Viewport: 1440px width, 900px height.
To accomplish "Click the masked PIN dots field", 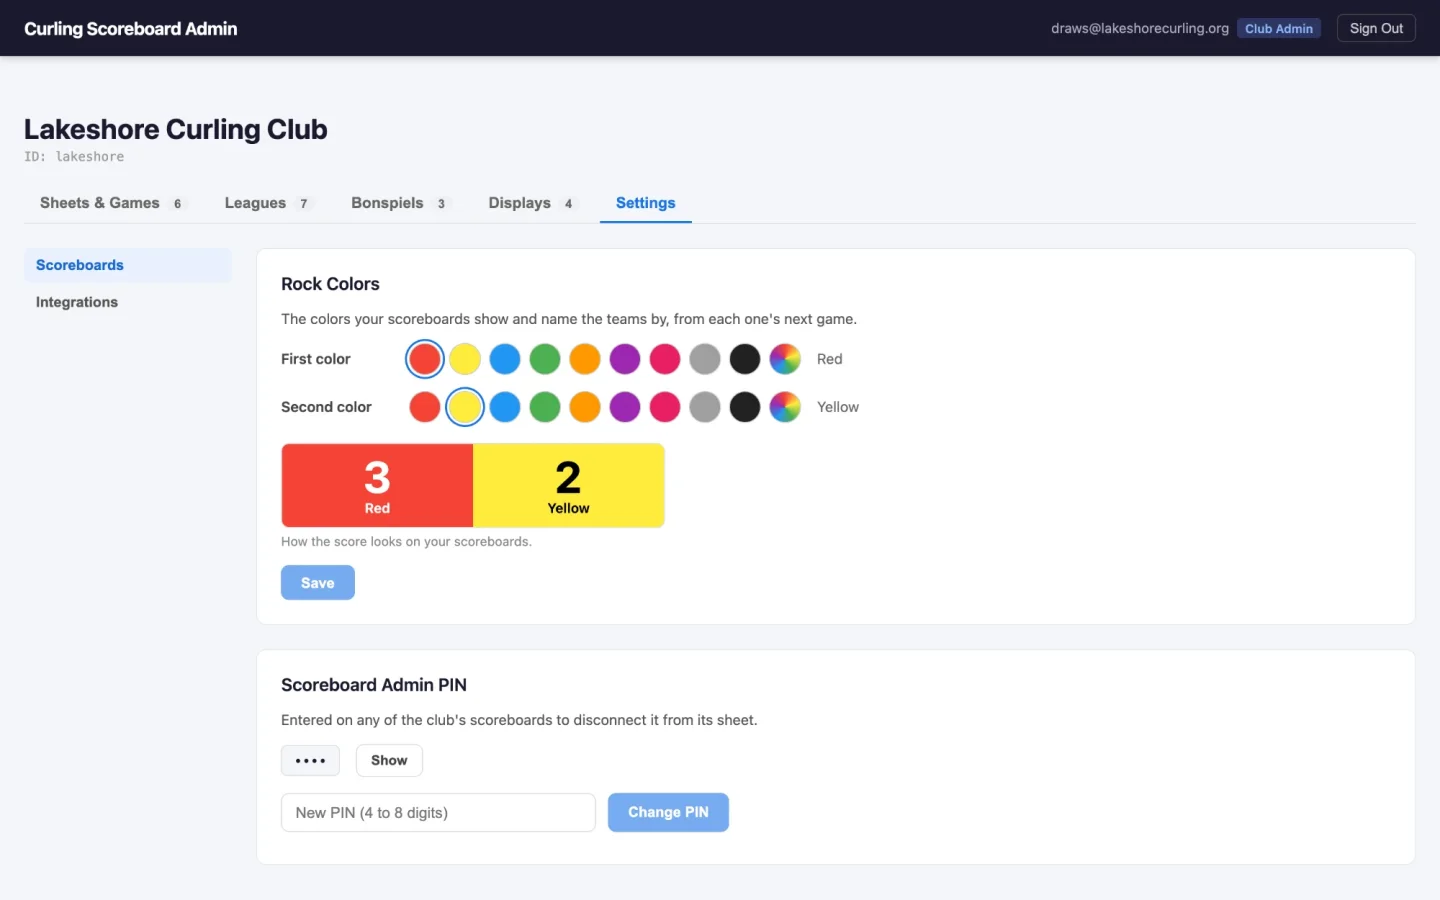I will point(310,760).
